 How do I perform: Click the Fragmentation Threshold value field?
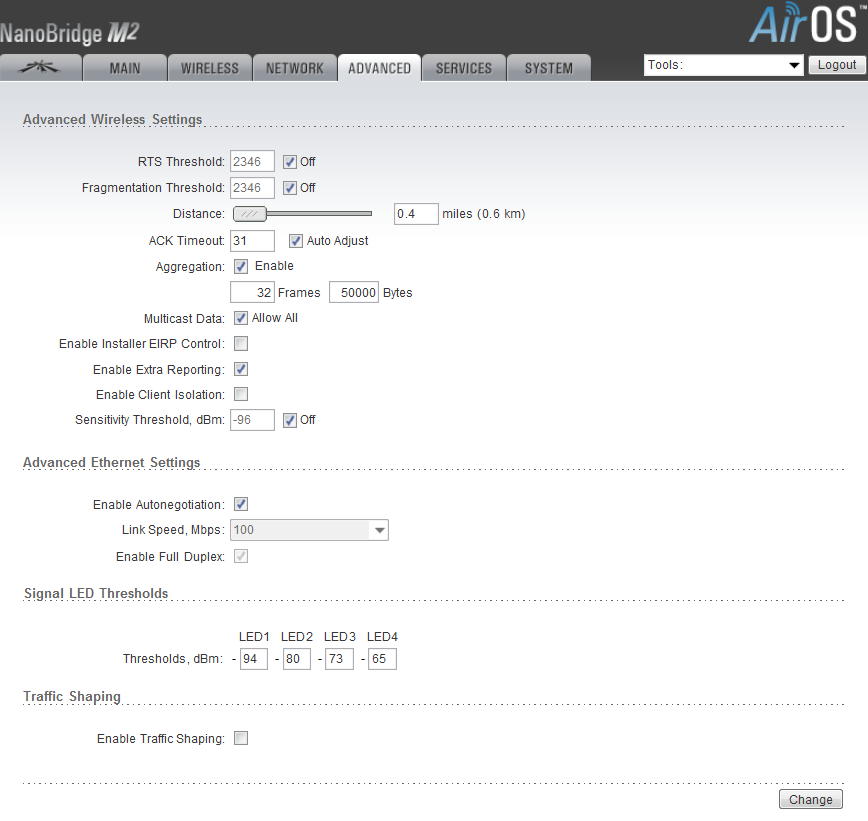[x=252, y=188]
